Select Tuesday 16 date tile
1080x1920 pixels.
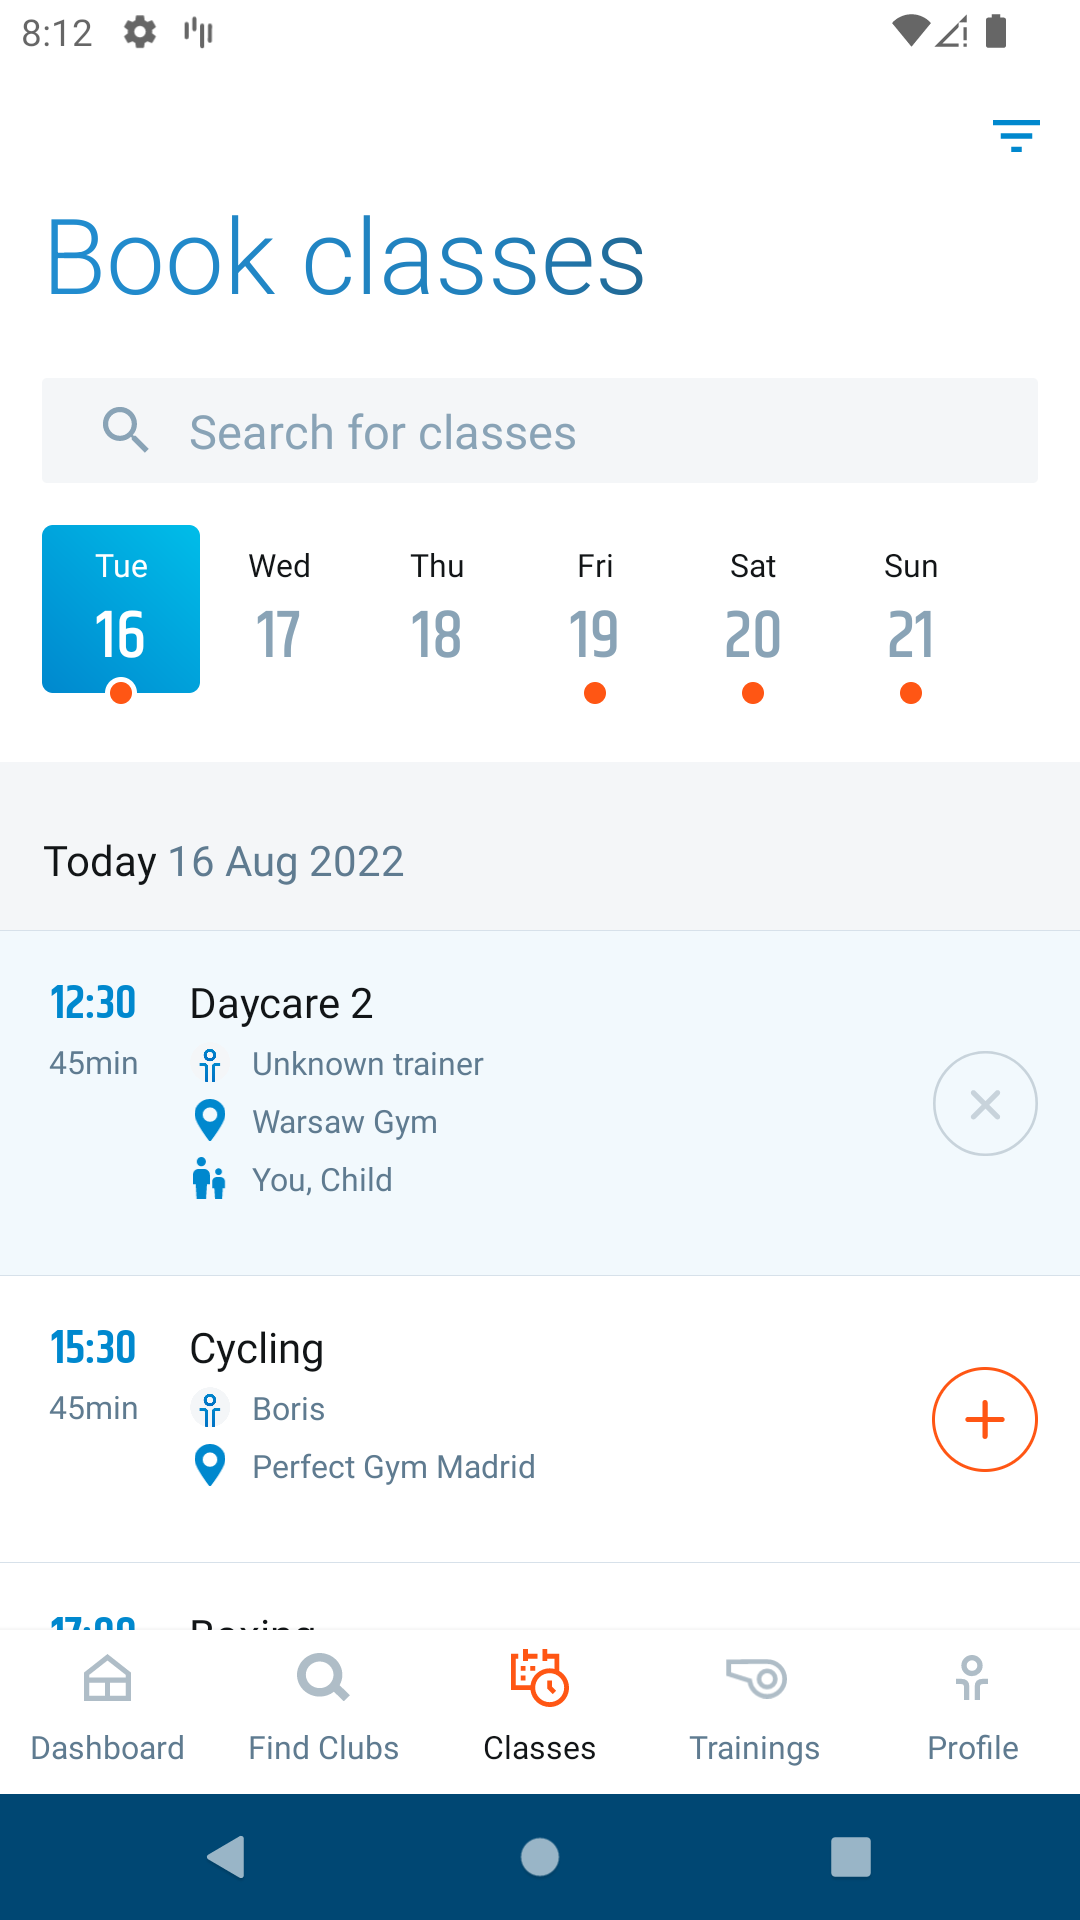121,610
